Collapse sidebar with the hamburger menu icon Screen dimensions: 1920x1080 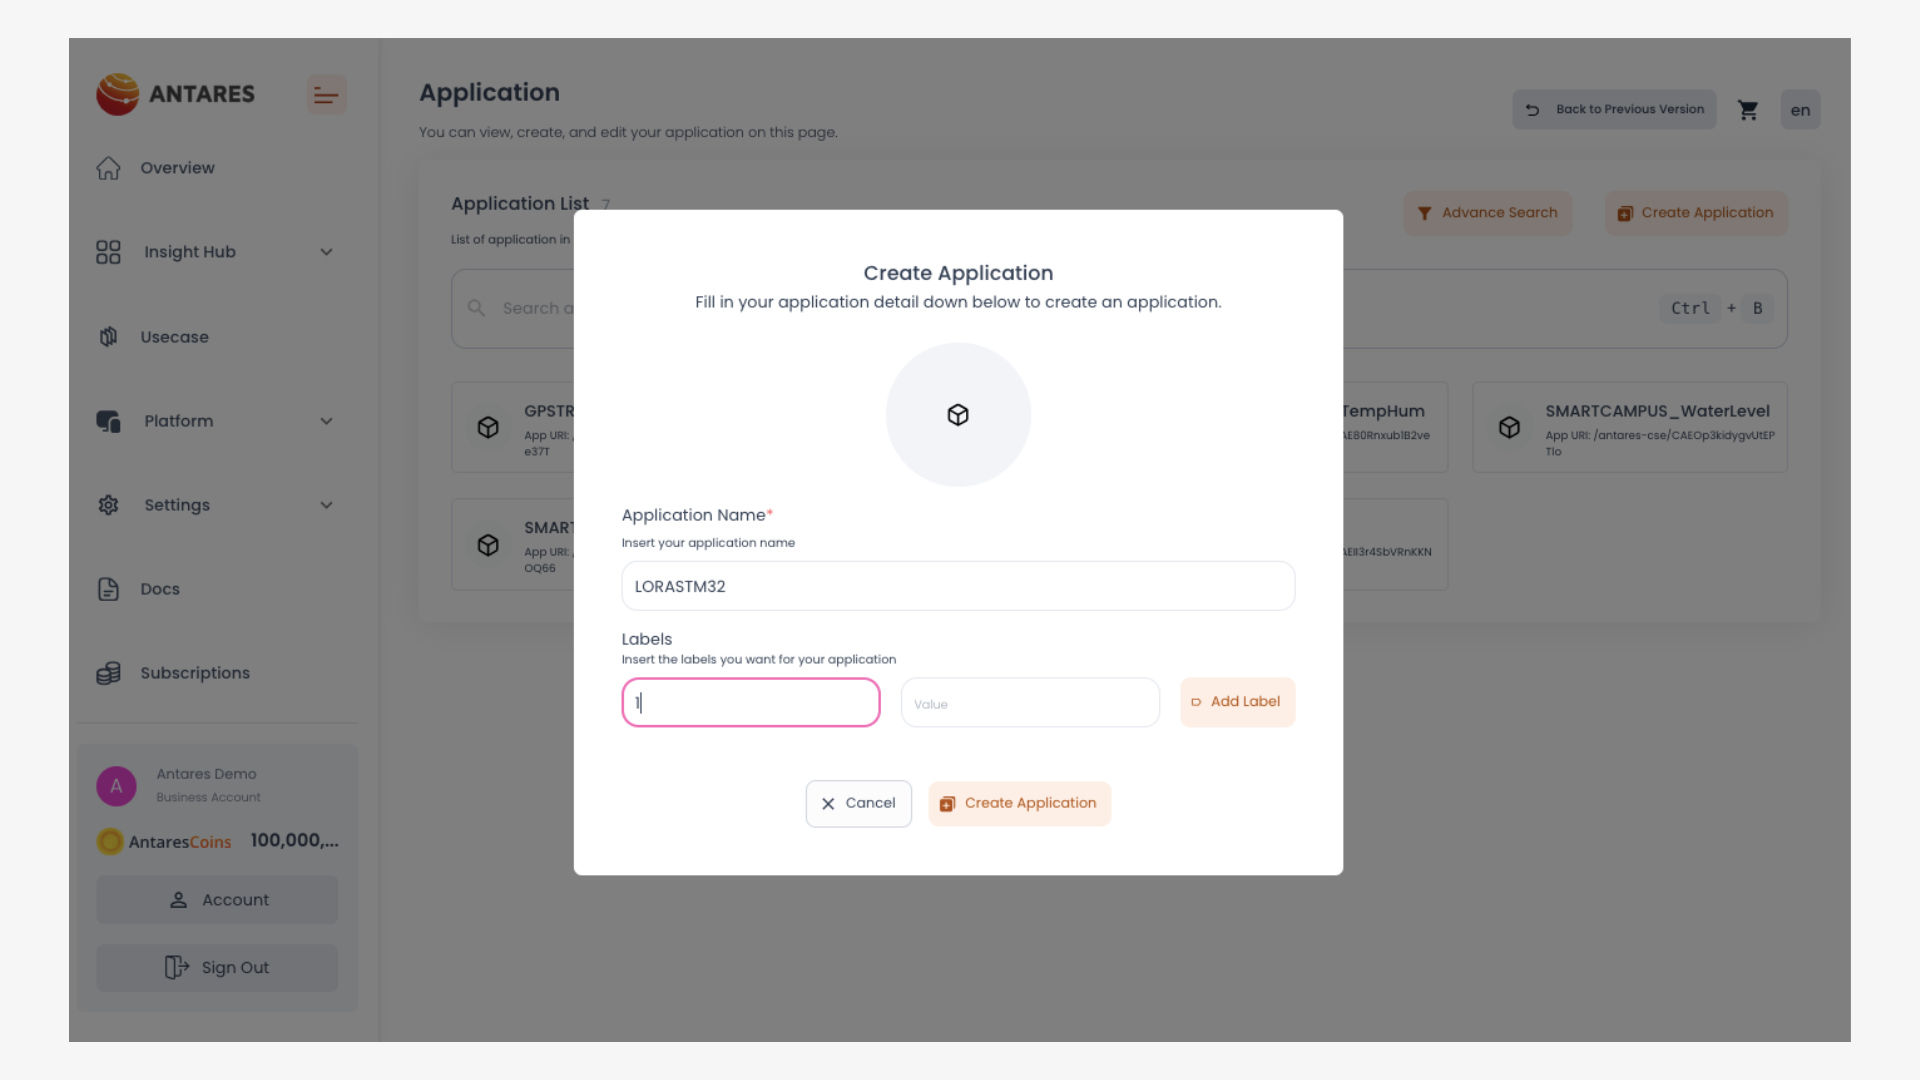[326, 95]
